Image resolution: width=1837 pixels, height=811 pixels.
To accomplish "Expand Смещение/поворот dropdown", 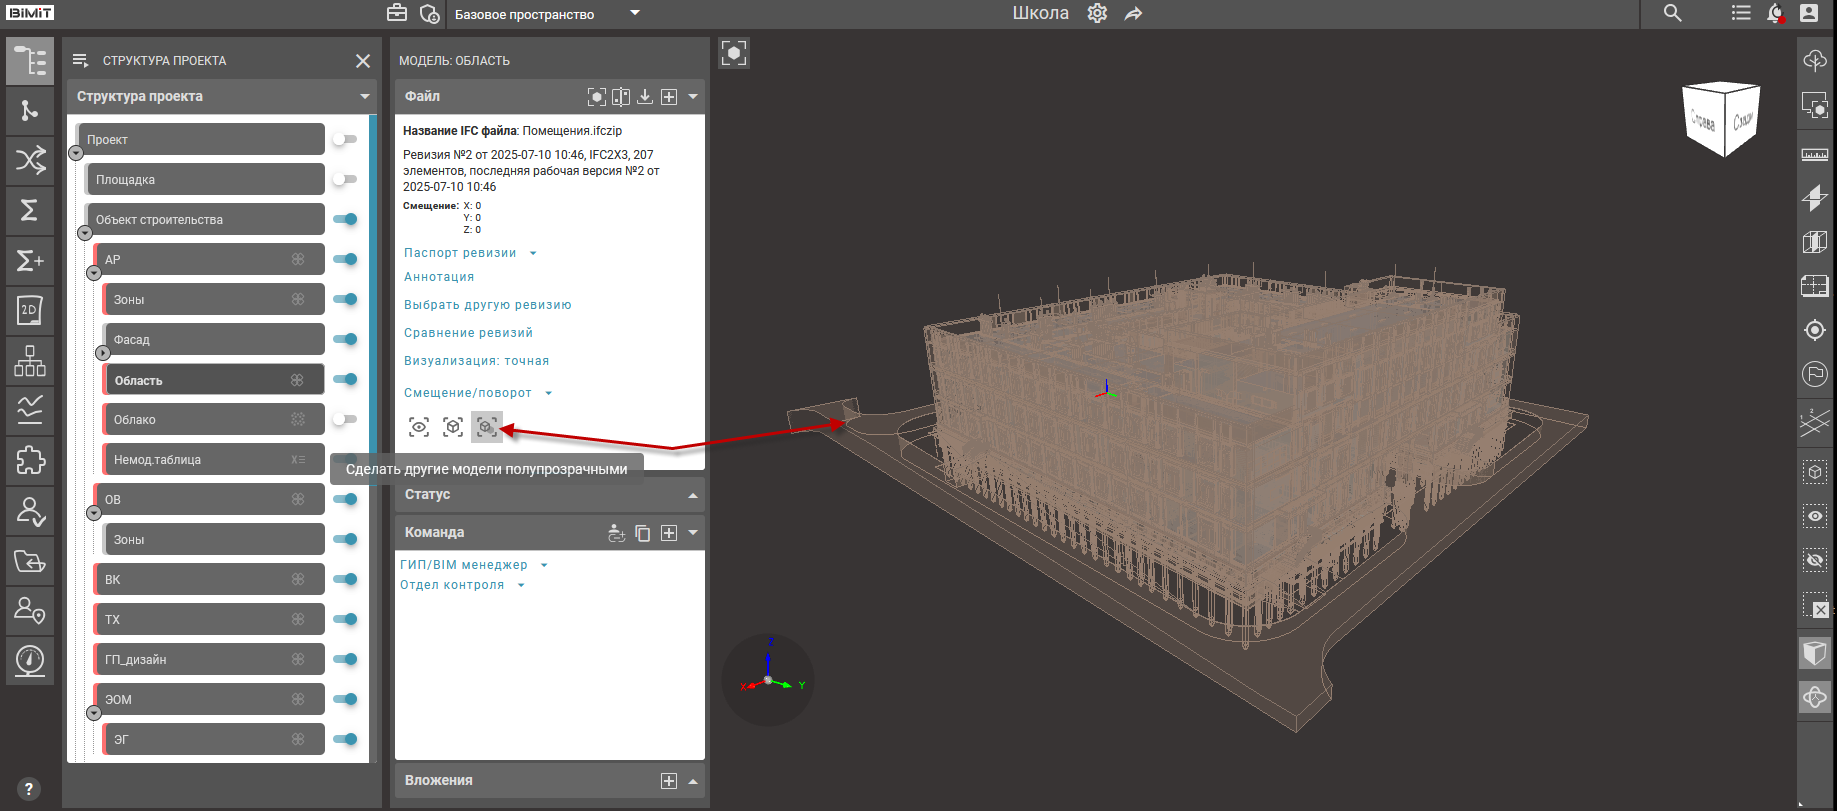I will [x=549, y=393].
